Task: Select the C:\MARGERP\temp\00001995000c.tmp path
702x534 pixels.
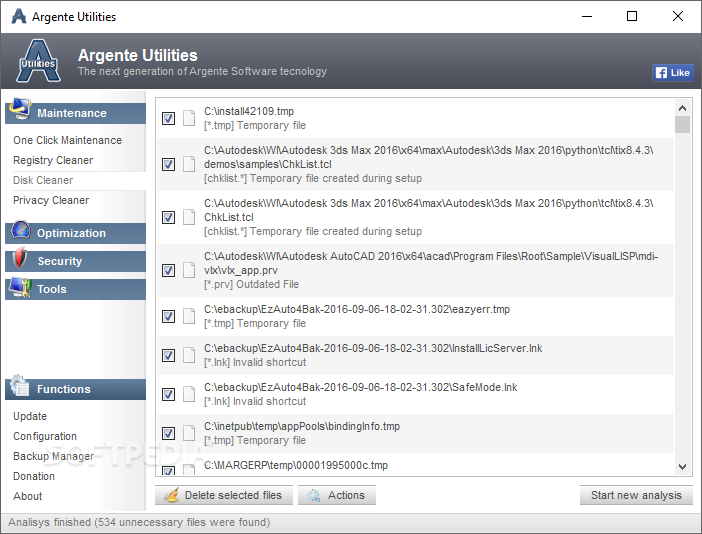Action: (x=296, y=466)
